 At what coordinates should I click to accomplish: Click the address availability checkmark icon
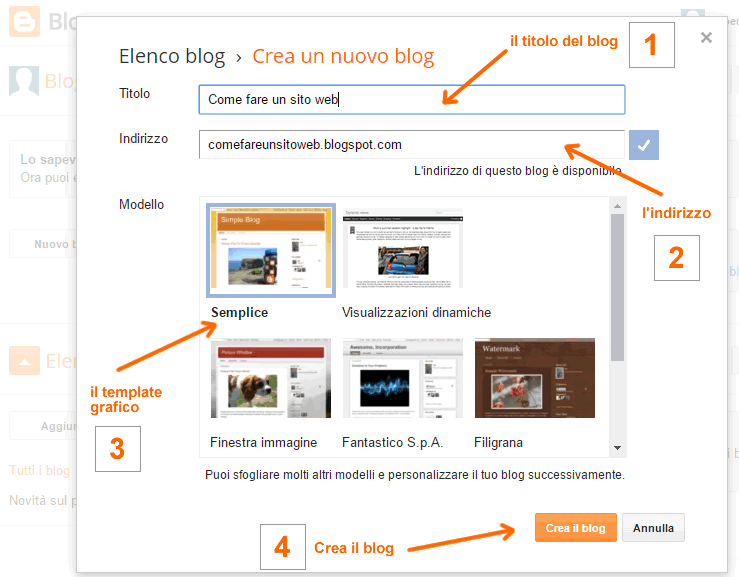[x=644, y=145]
